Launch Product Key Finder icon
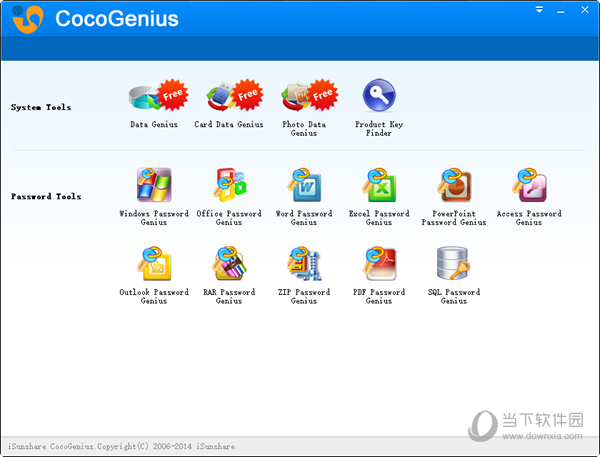Viewport: 600px width, 457px height. click(x=379, y=95)
